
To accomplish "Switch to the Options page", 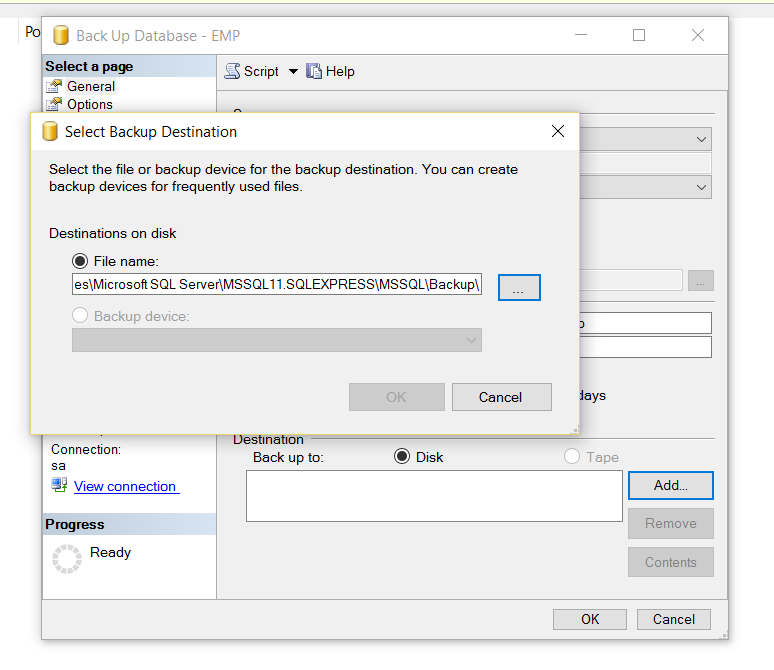I will coord(90,104).
